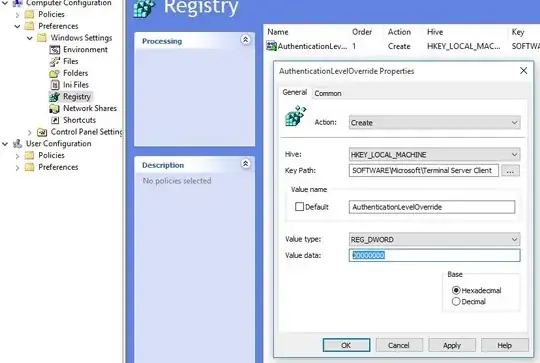
Task: Select the Hexadecimal base radio button
Action: click(456, 290)
